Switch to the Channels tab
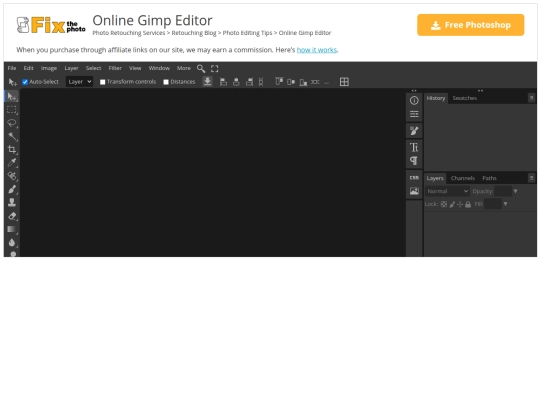 pos(463,178)
